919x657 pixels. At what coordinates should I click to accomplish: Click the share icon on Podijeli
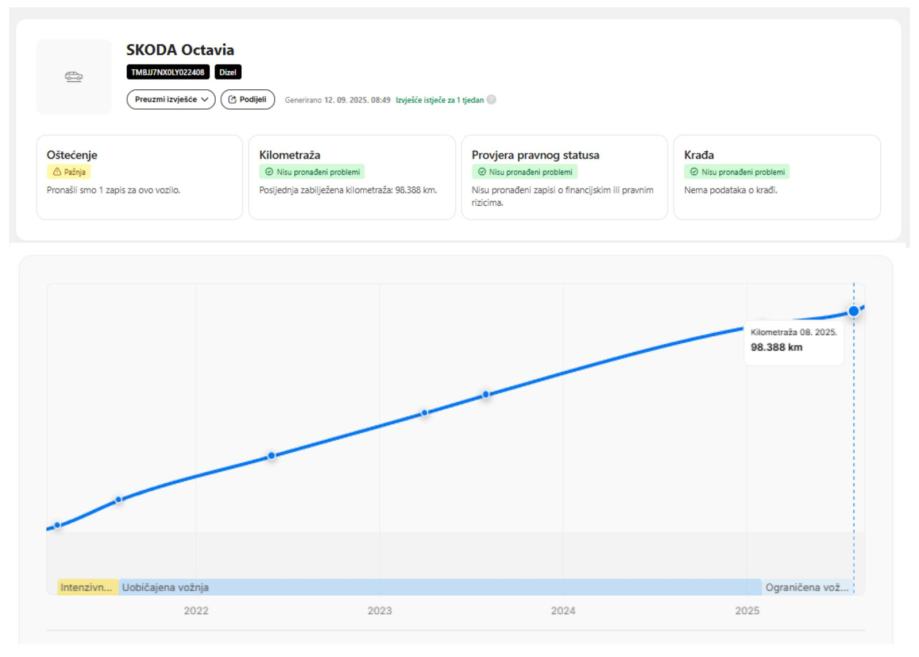click(232, 100)
